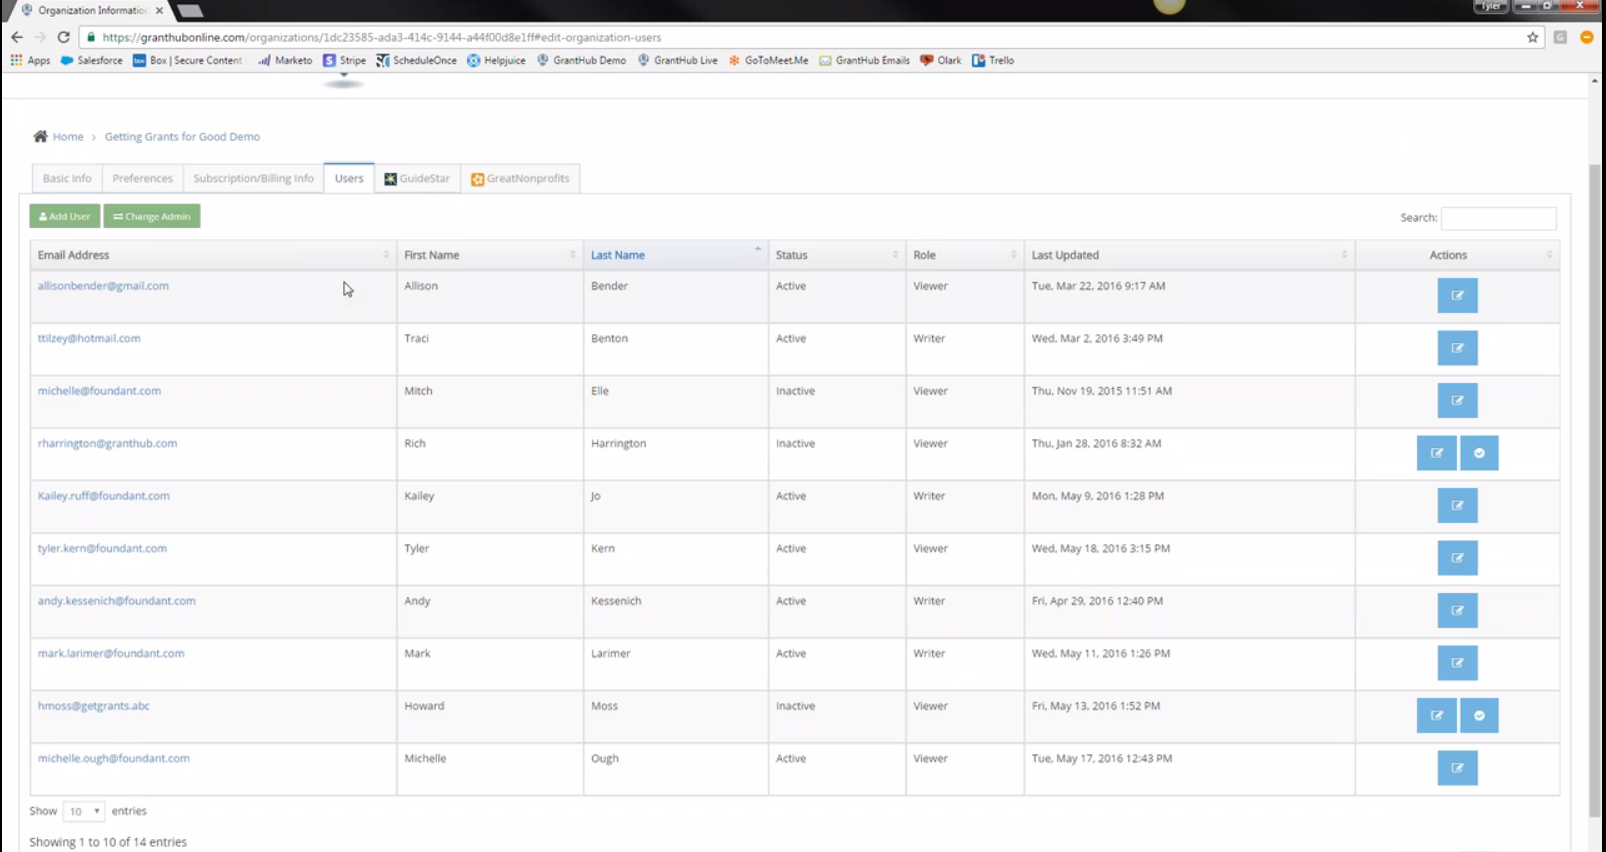The image size is (1606, 852).
Task: Edit user Howard Moss
Action: point(1436,716)
